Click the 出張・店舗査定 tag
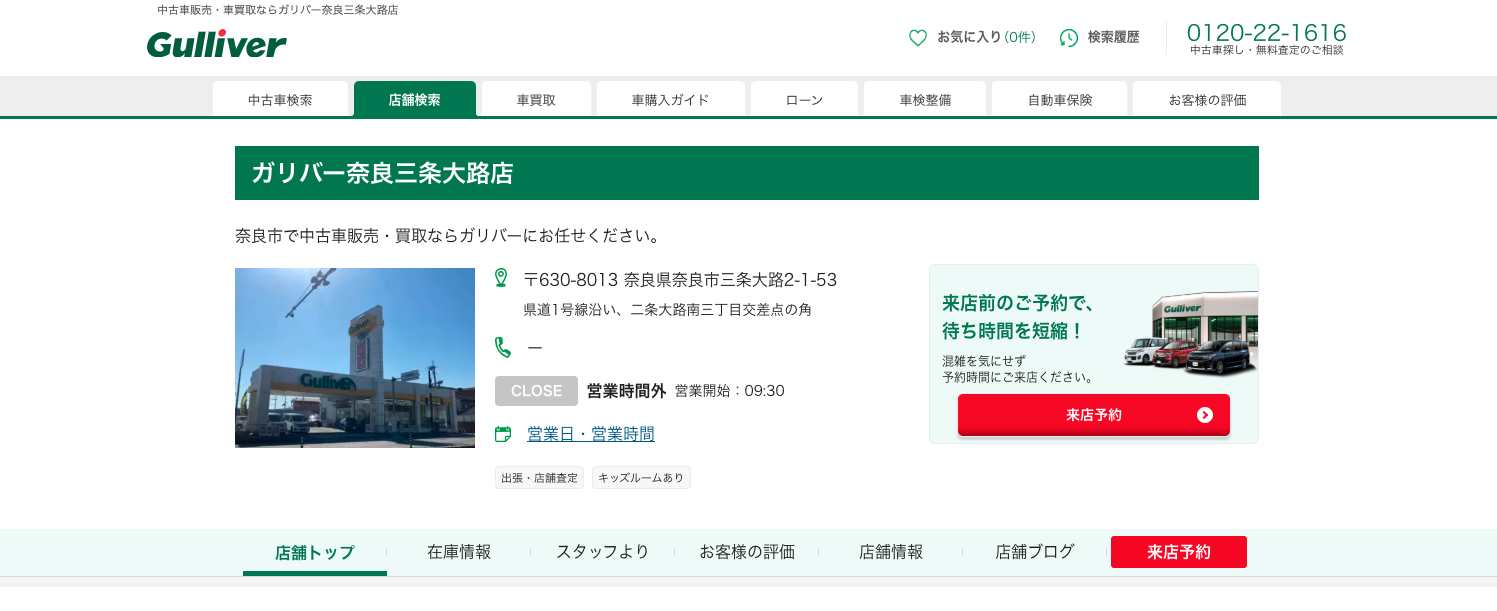Viewport: 1497px width, 611px height. 539,478
